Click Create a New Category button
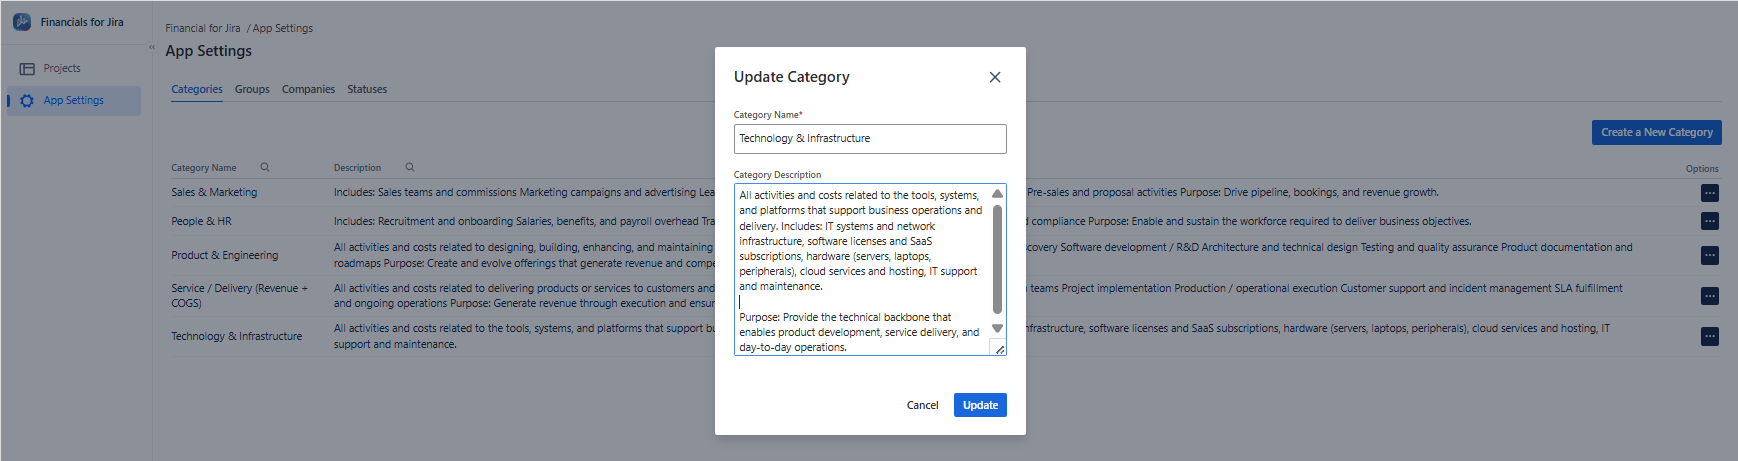 pyautogui.click(x=1656, y=132)
